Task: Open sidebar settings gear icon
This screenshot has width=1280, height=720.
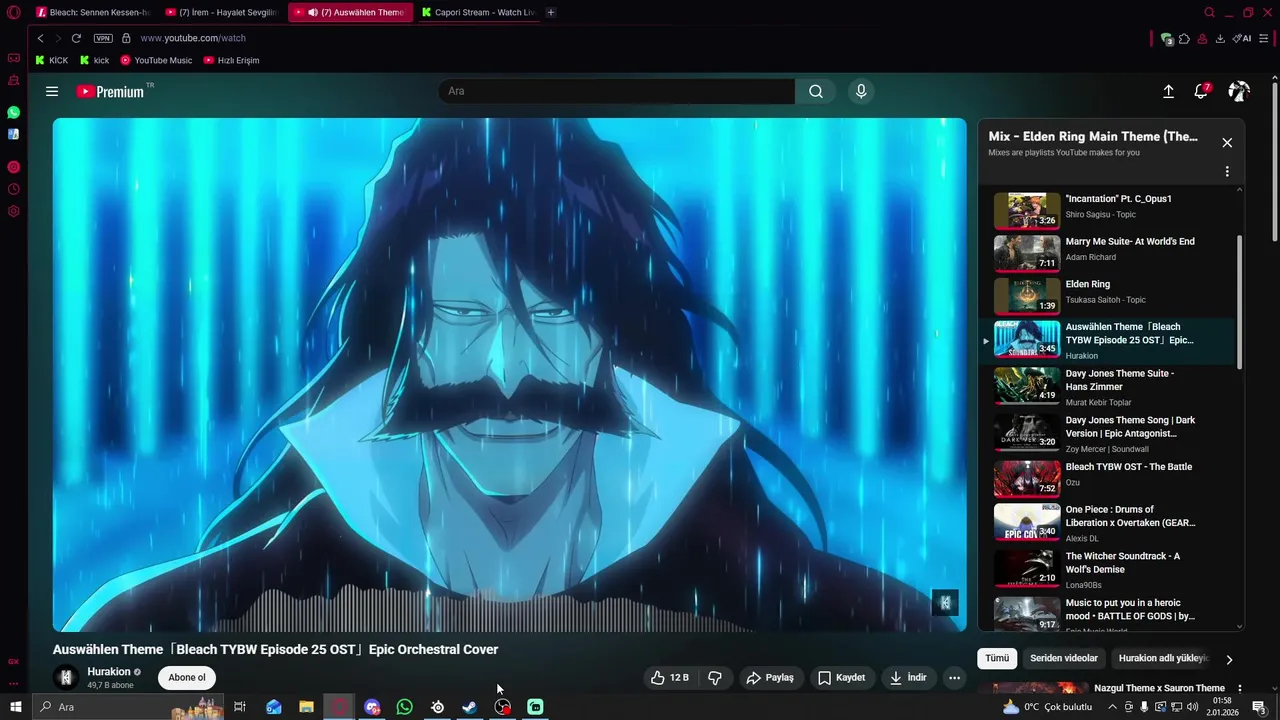Action: tap(13, 211)
